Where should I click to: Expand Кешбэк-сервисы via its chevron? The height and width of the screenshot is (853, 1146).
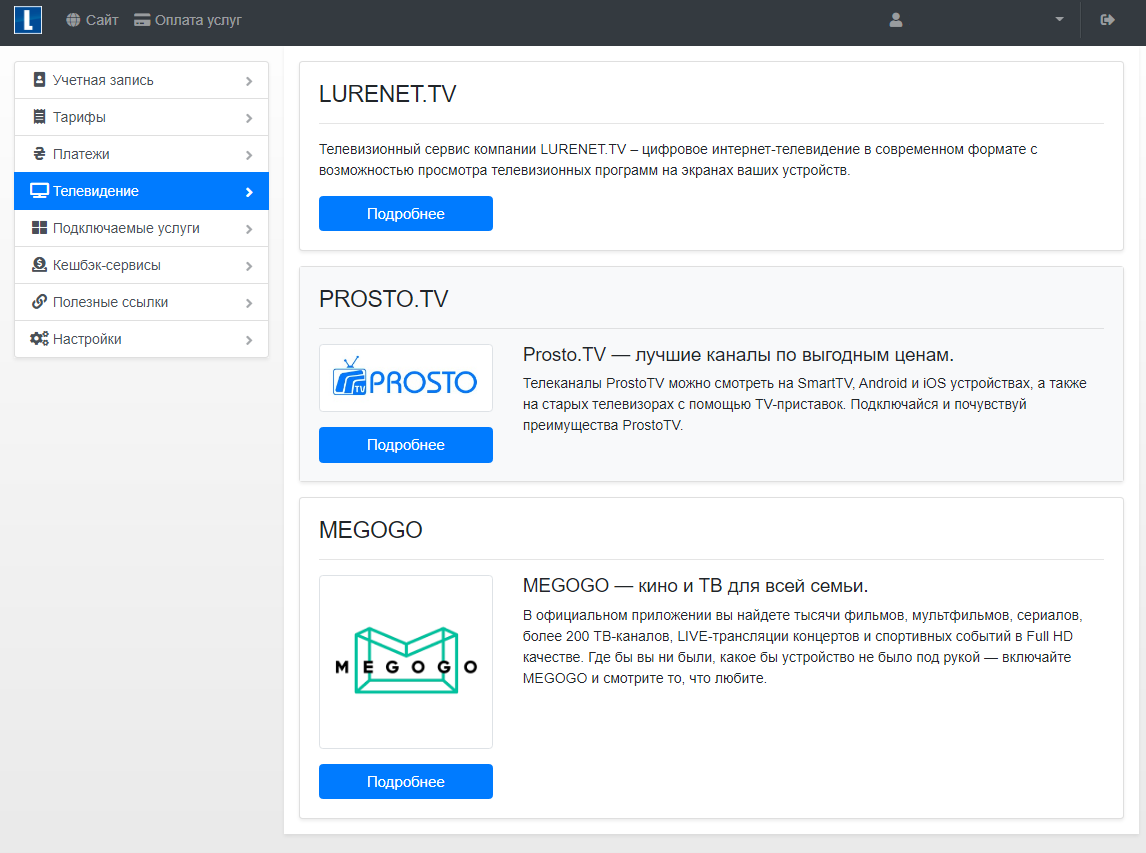pos(249,266)
